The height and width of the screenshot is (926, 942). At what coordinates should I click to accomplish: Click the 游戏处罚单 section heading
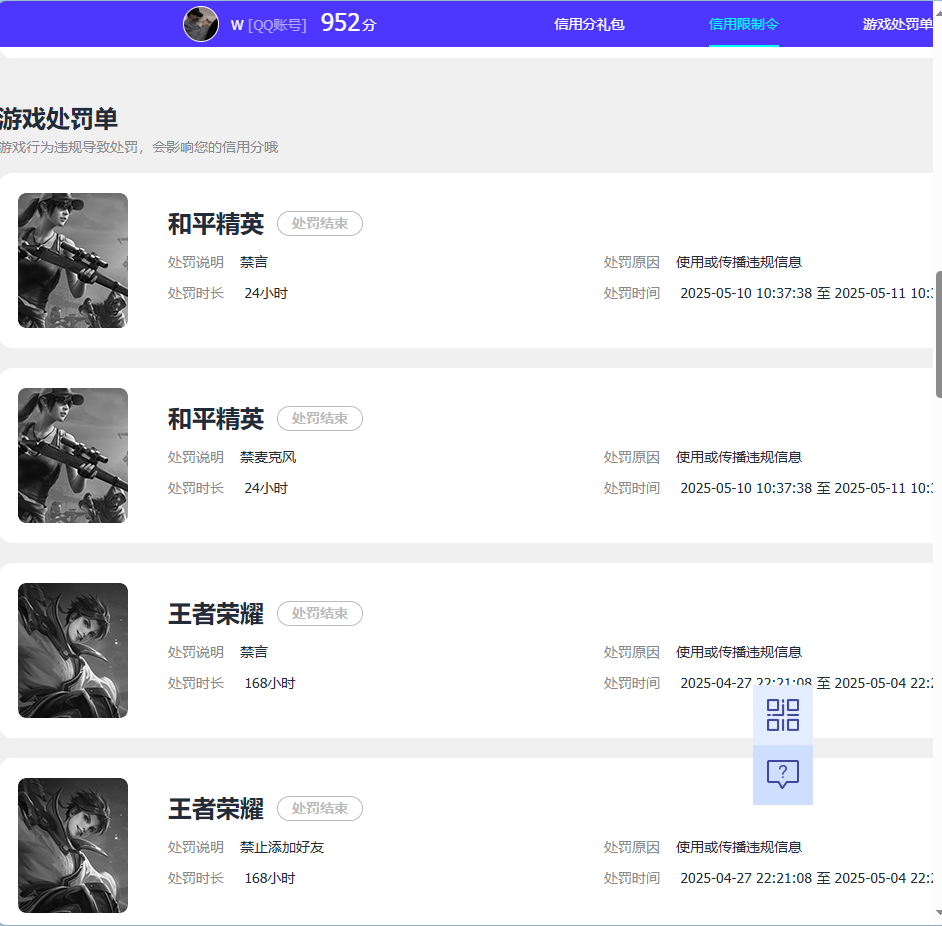click(x=58, y=119)
